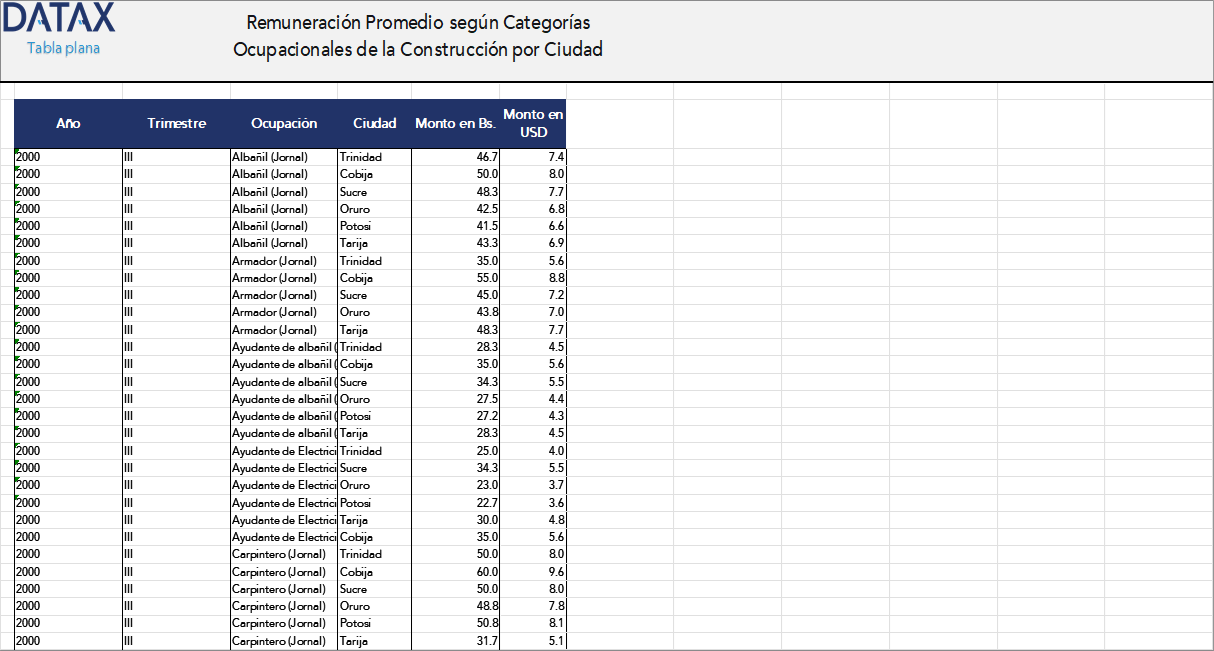
Task: Click the cell showing 9.6 USD
Action: [533, 572]
